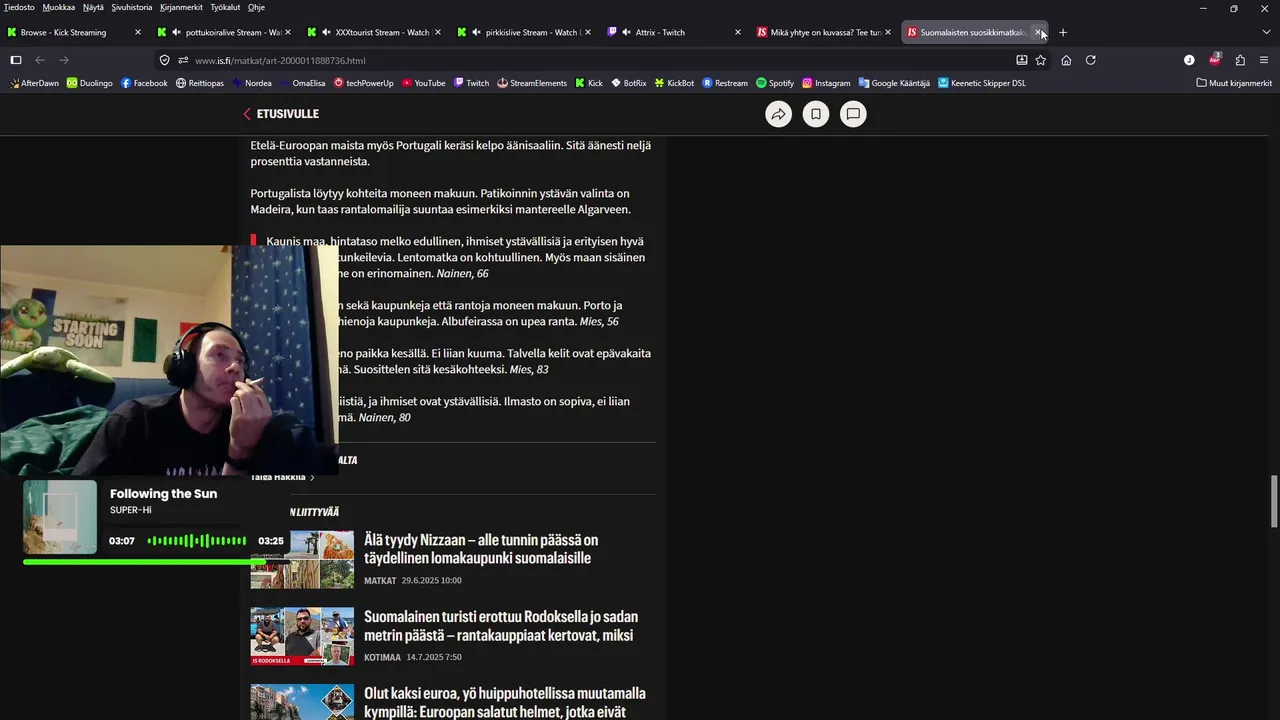Image resolution: width=1280 pixels, height=720 pixels.
Task: Open Duolingo bookmark
Action: (x=90, y=83)
